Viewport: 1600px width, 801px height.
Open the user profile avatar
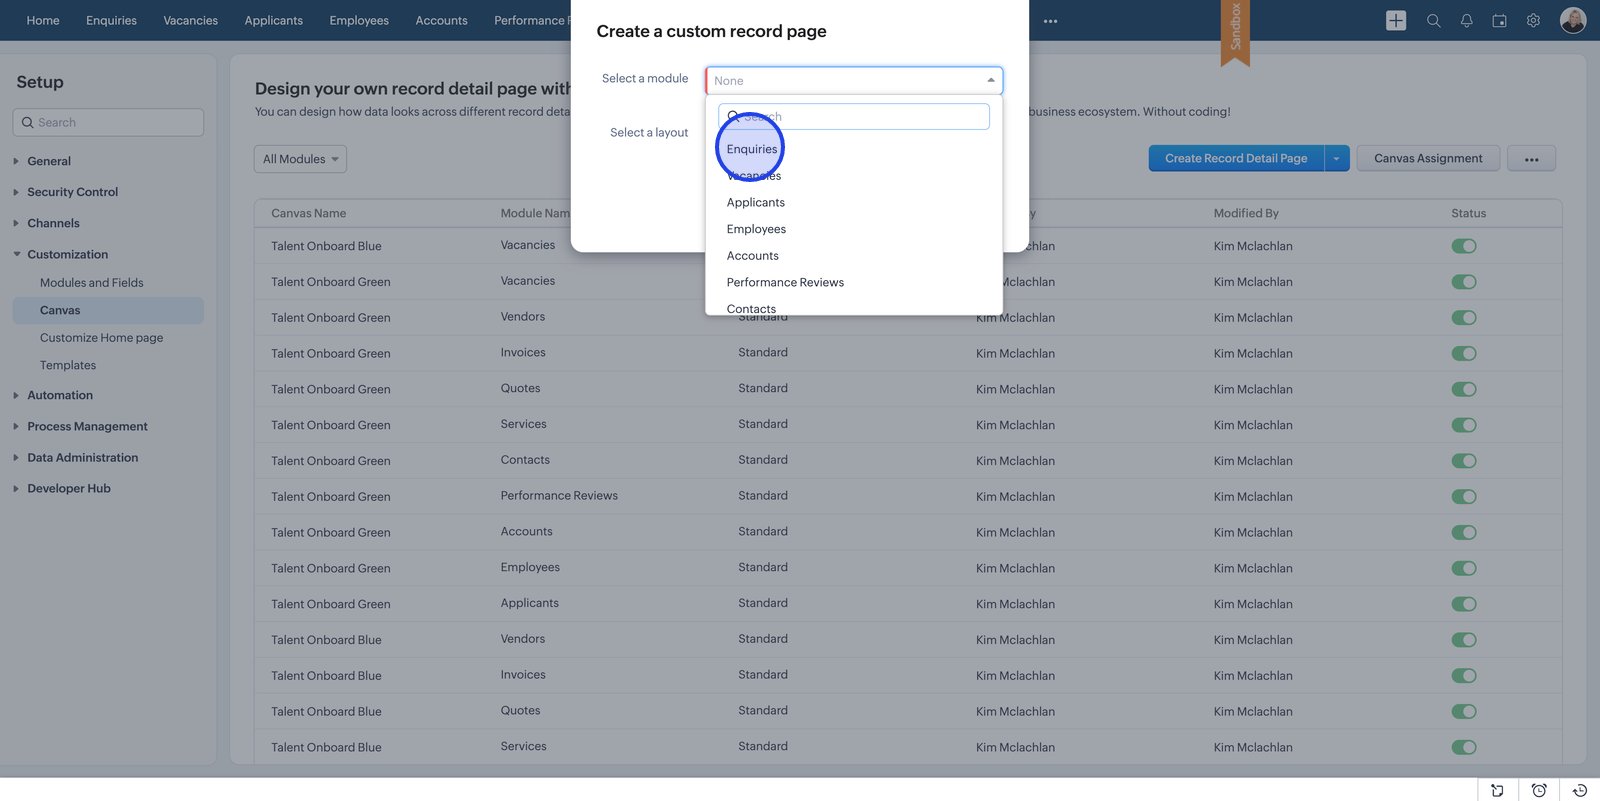(1573, 20)
